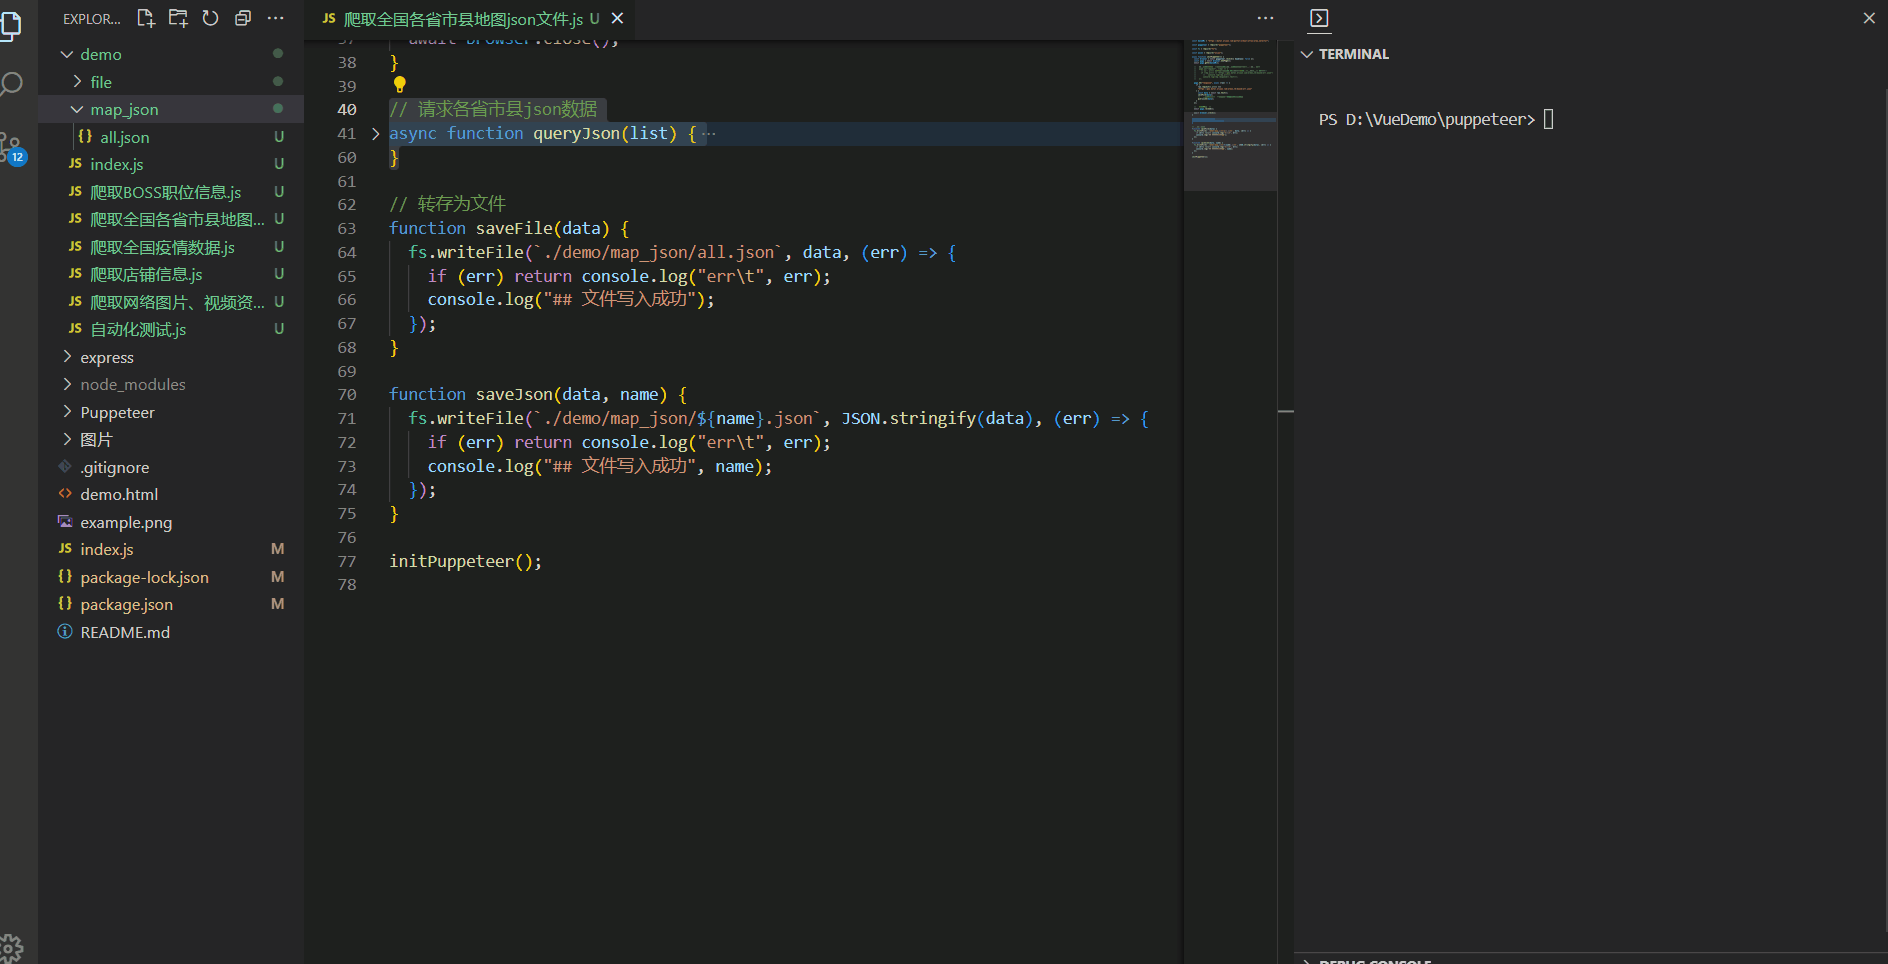The width and height of the screenshot is (1888, 964).
Task: Open all.json in the Explorer
Action: pyautogui.click(x=171, y=137)
